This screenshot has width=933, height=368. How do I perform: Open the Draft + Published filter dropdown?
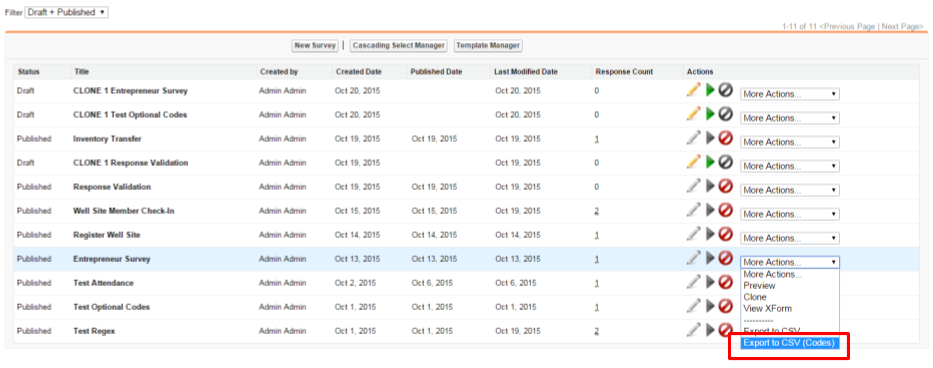point(66,12)
